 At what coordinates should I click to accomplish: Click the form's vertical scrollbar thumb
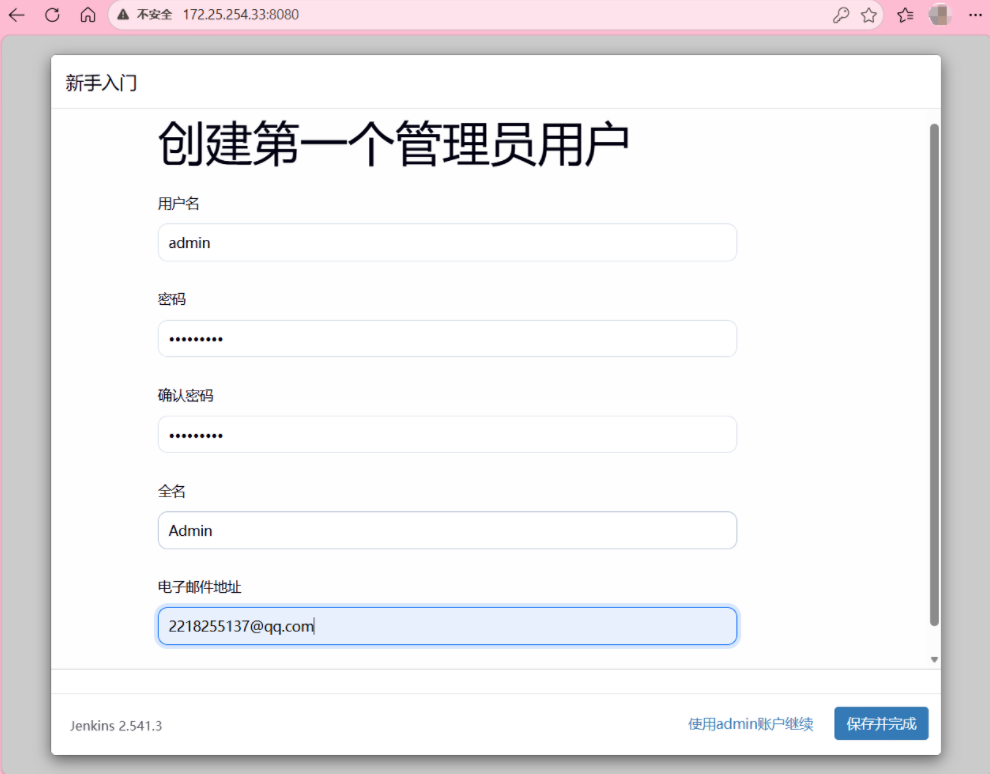[x=934, y=375]
